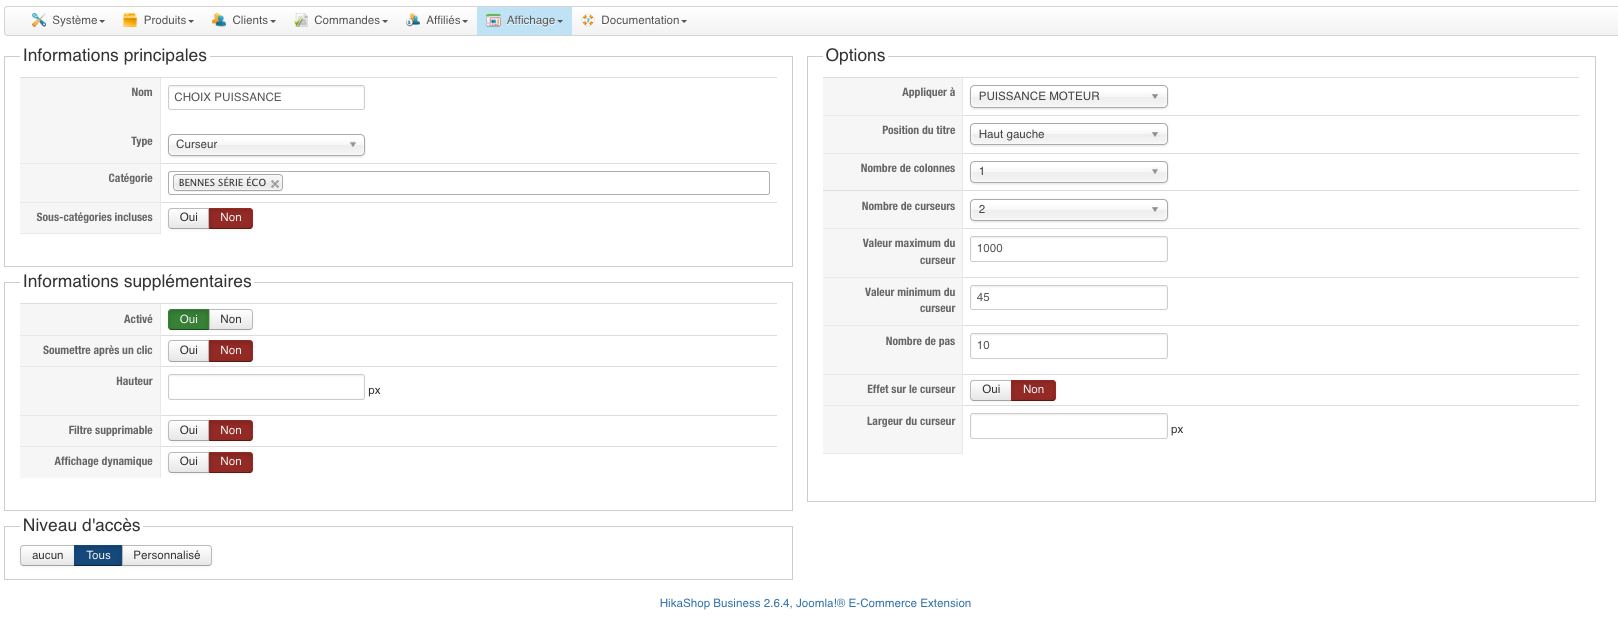This screenshot has width=1618, height=630.
Task: Click the Produits box icon
Action: (130, 20)
